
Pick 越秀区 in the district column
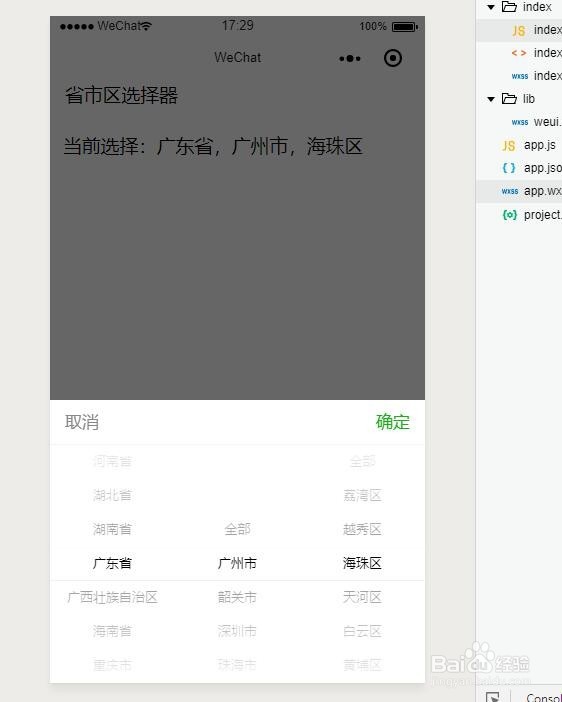pyautogui.click(x=362, y=529)
